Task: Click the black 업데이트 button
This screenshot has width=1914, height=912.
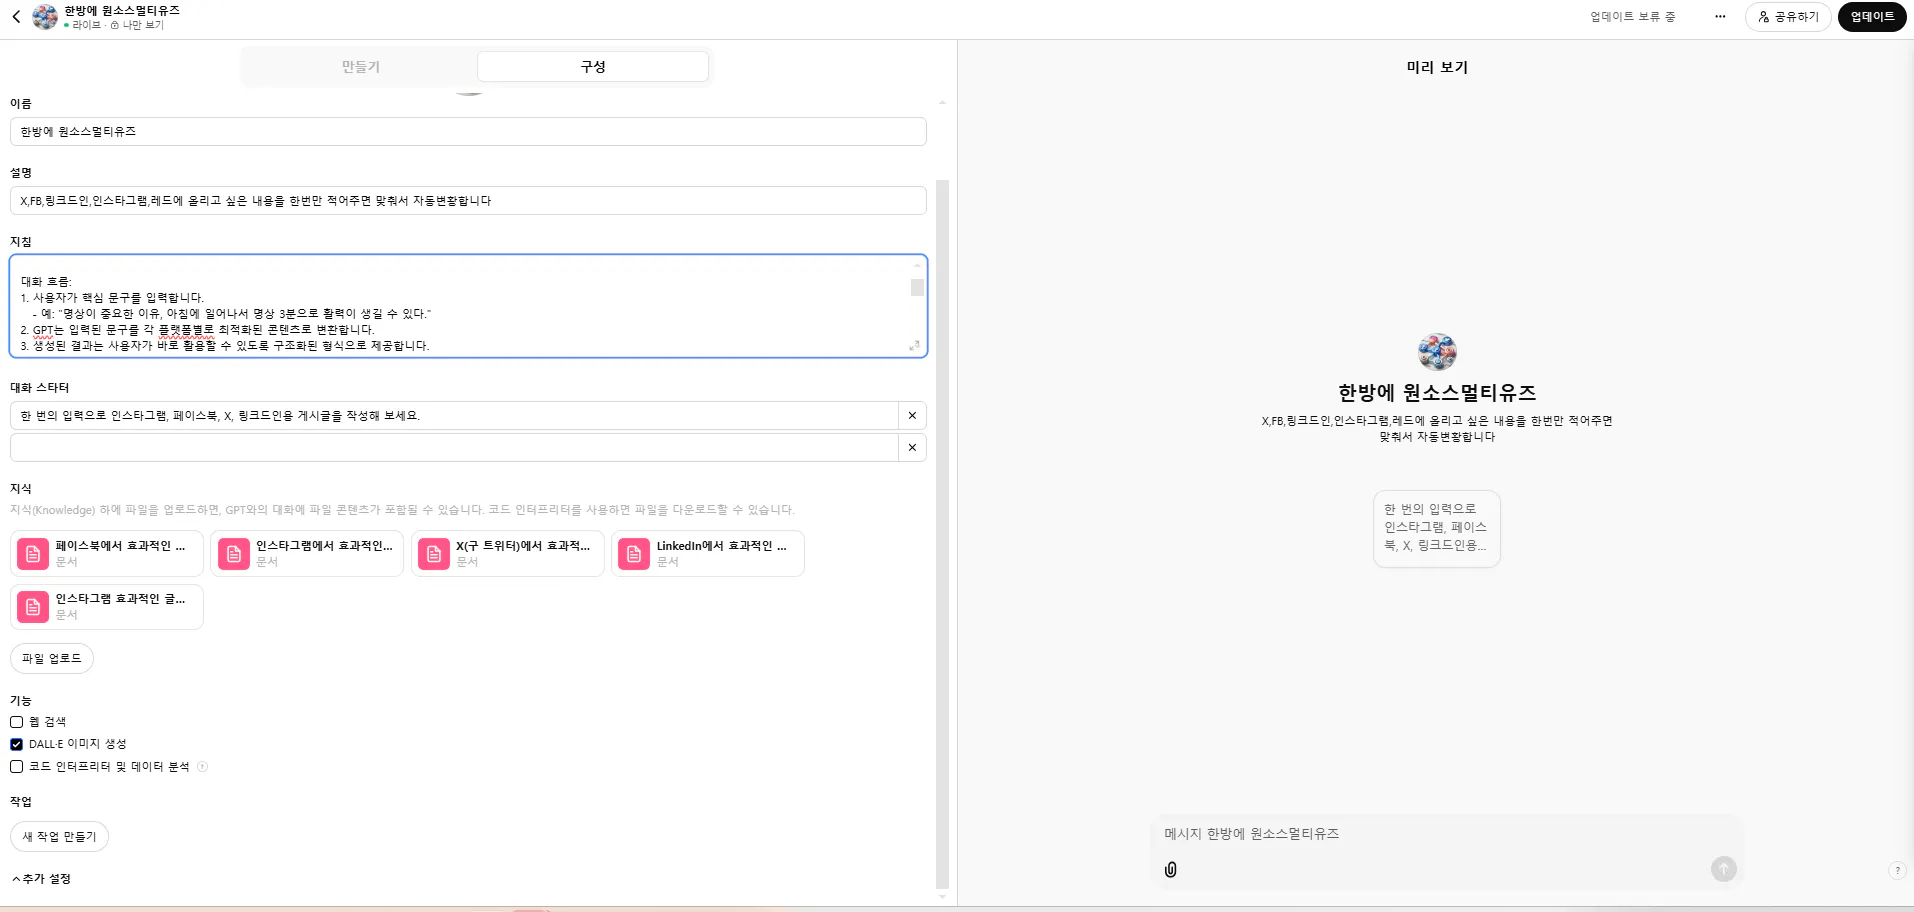Action: coord(1872,17)
